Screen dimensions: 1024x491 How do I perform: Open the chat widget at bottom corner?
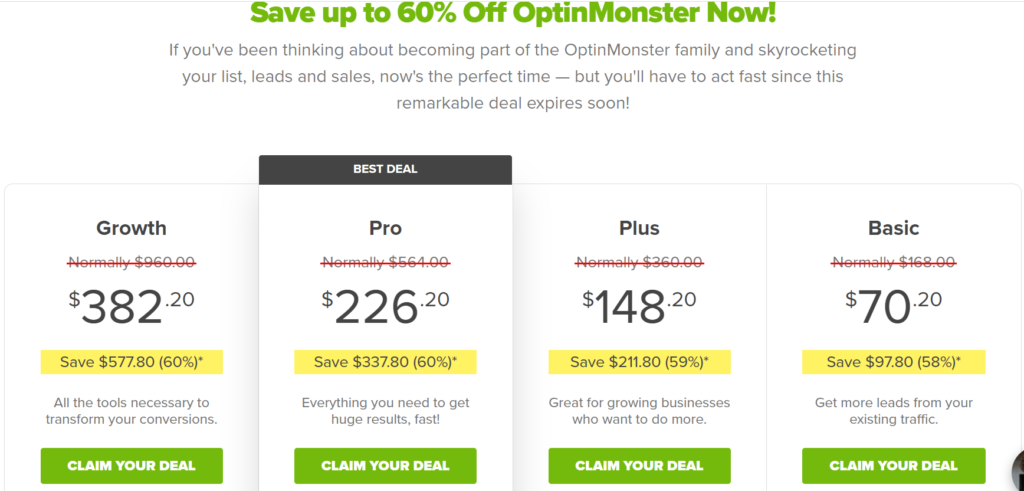[x=1017, y=470]
